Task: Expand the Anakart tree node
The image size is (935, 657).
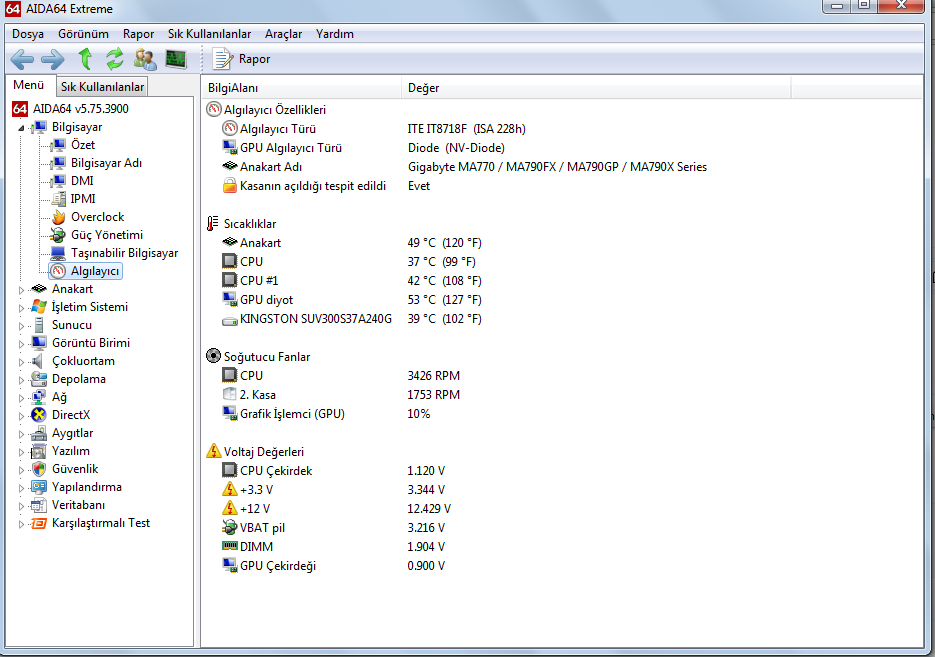Action: click(21, 290)
